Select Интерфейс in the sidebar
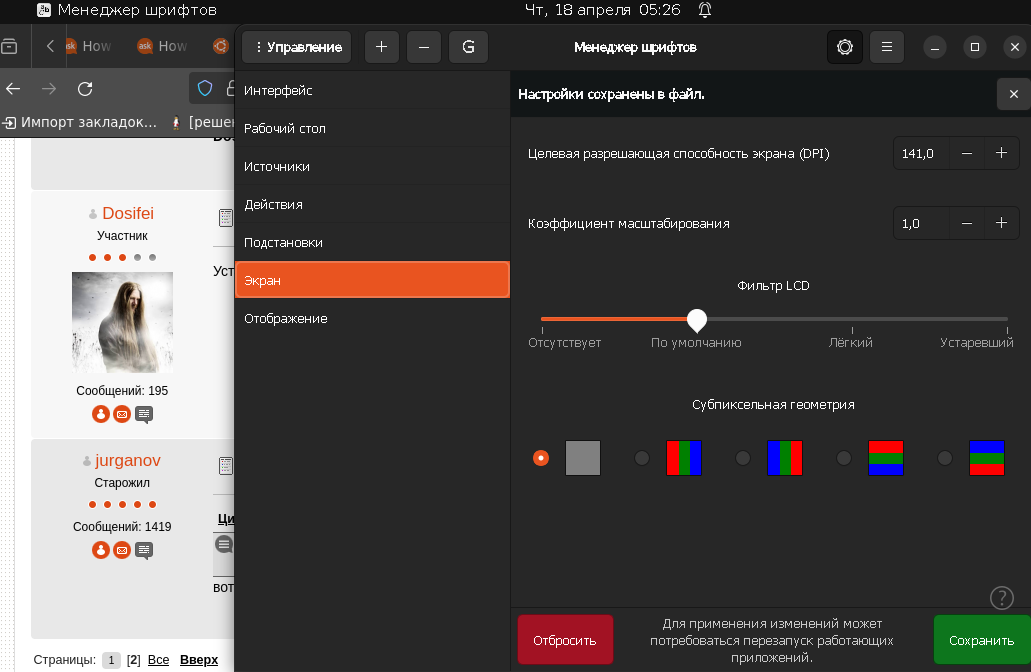 [x=372, y=90]
